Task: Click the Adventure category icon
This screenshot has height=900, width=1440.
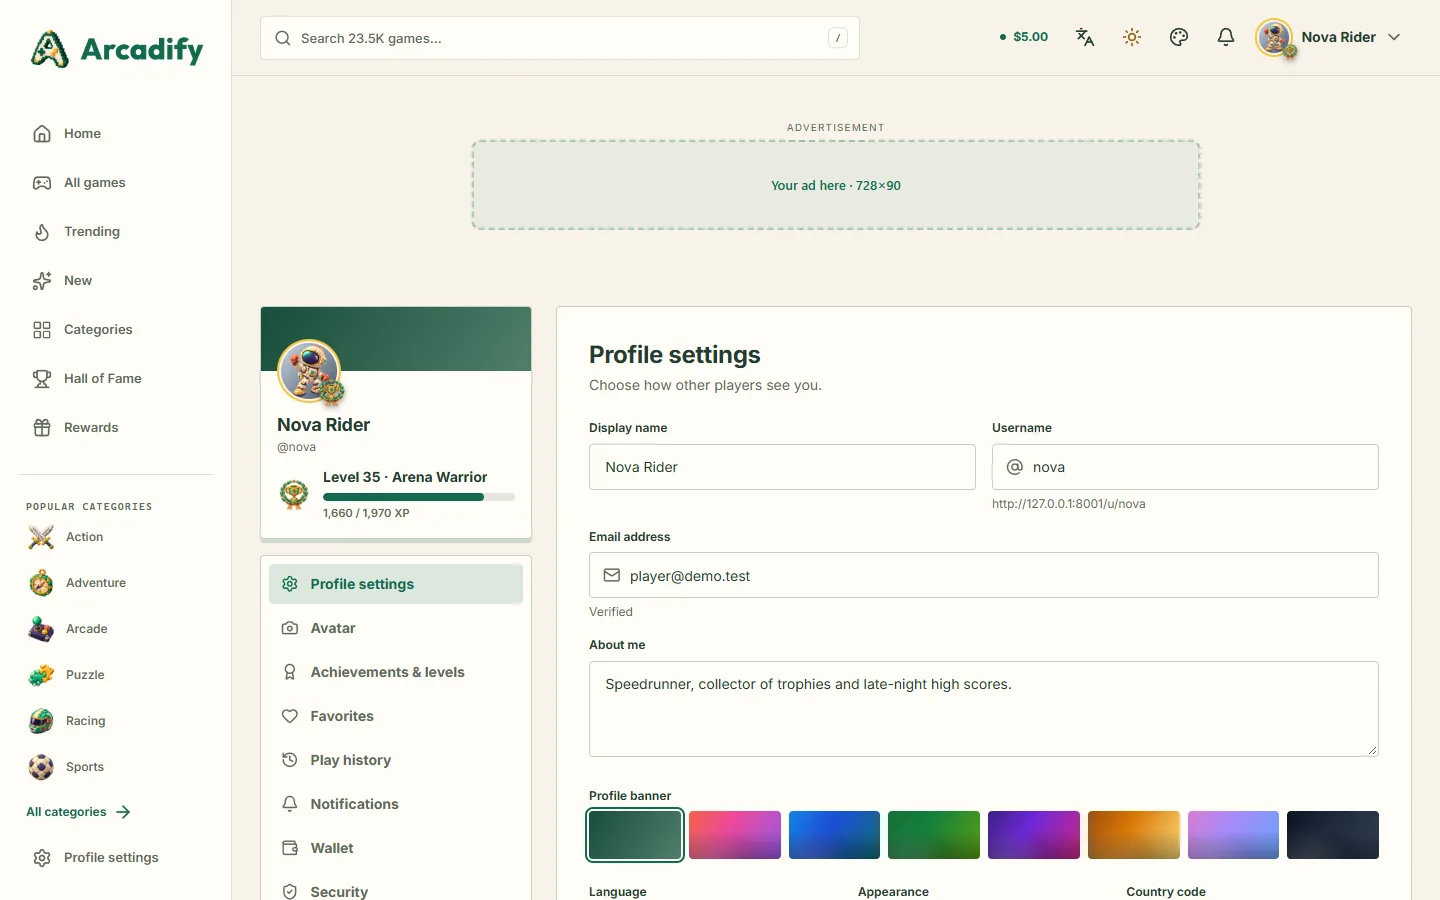Action: click(x=41, y=583)
